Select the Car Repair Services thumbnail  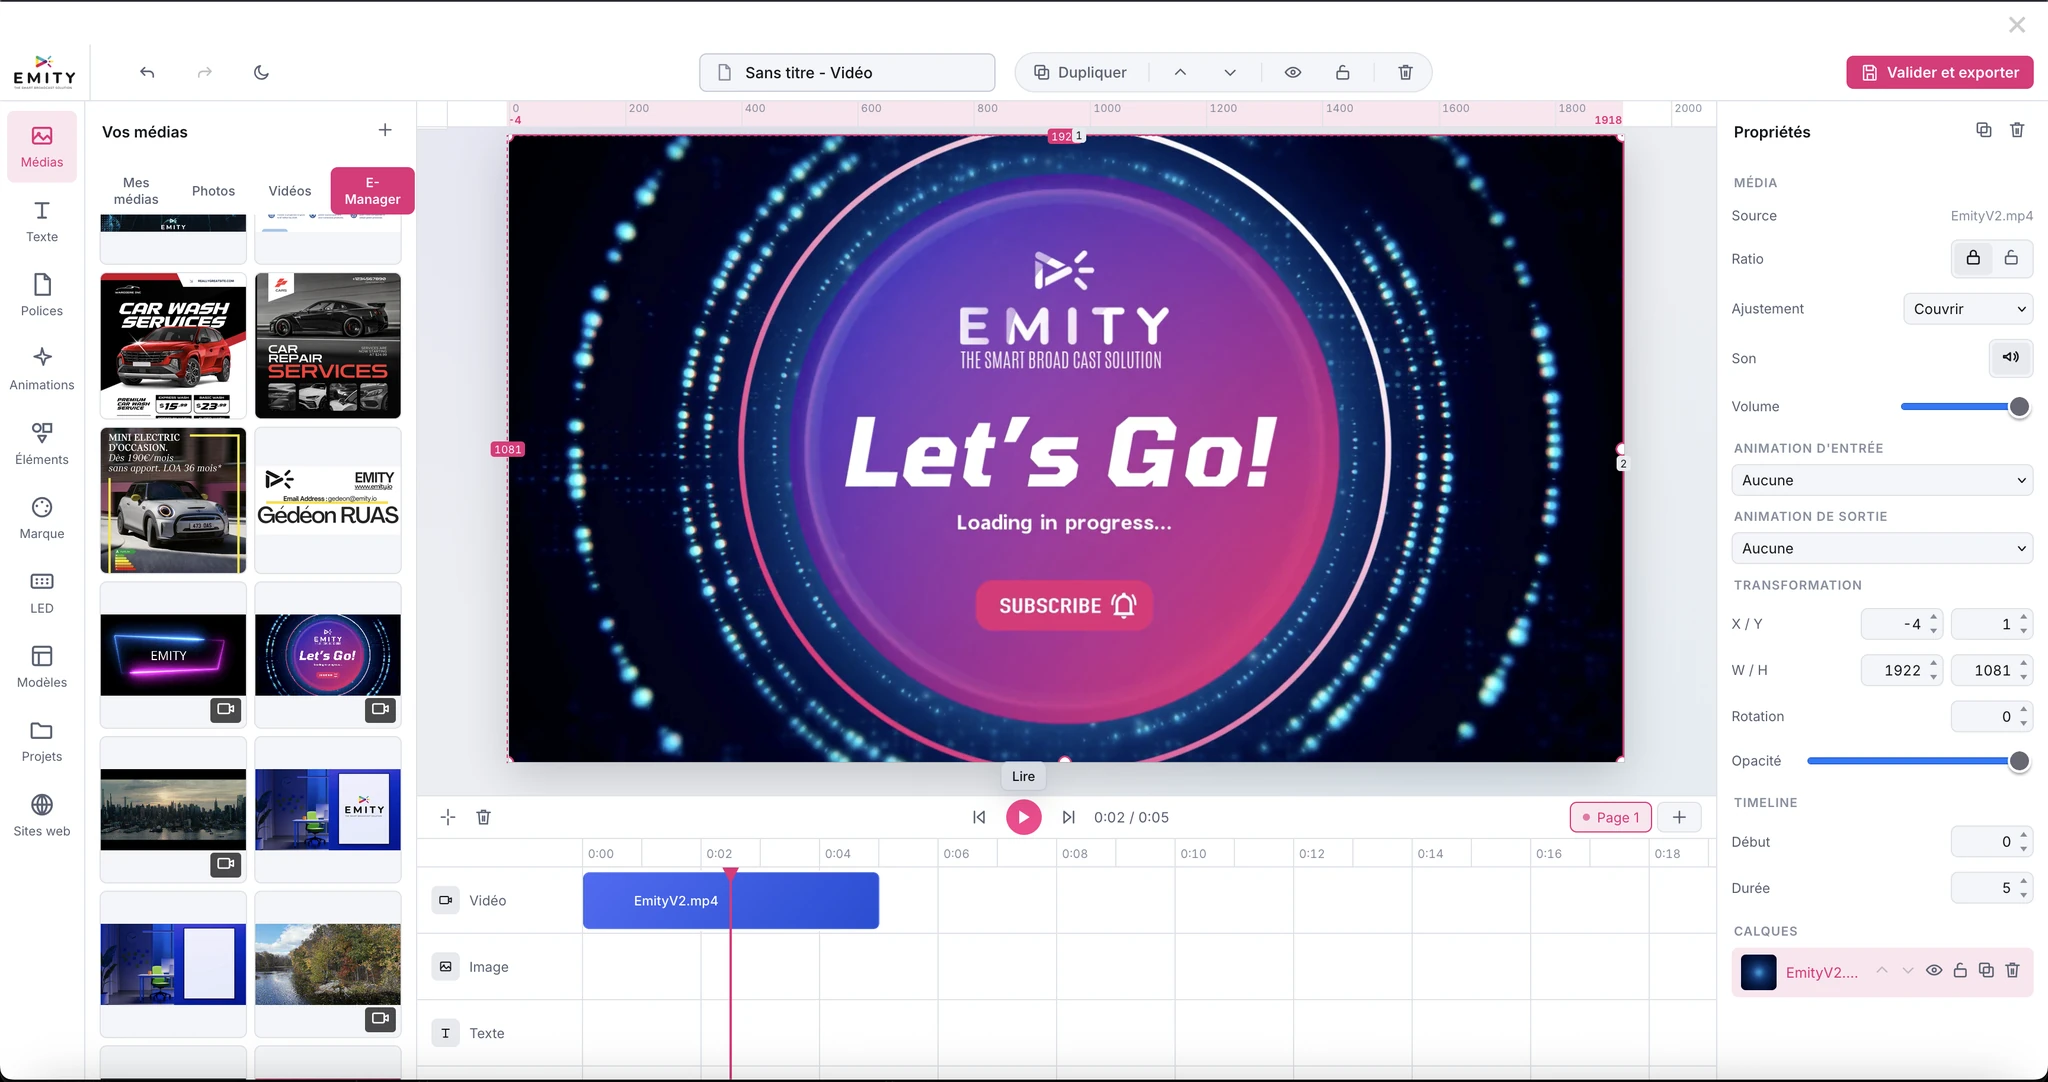pyautogui.click(x=328, y=345)
